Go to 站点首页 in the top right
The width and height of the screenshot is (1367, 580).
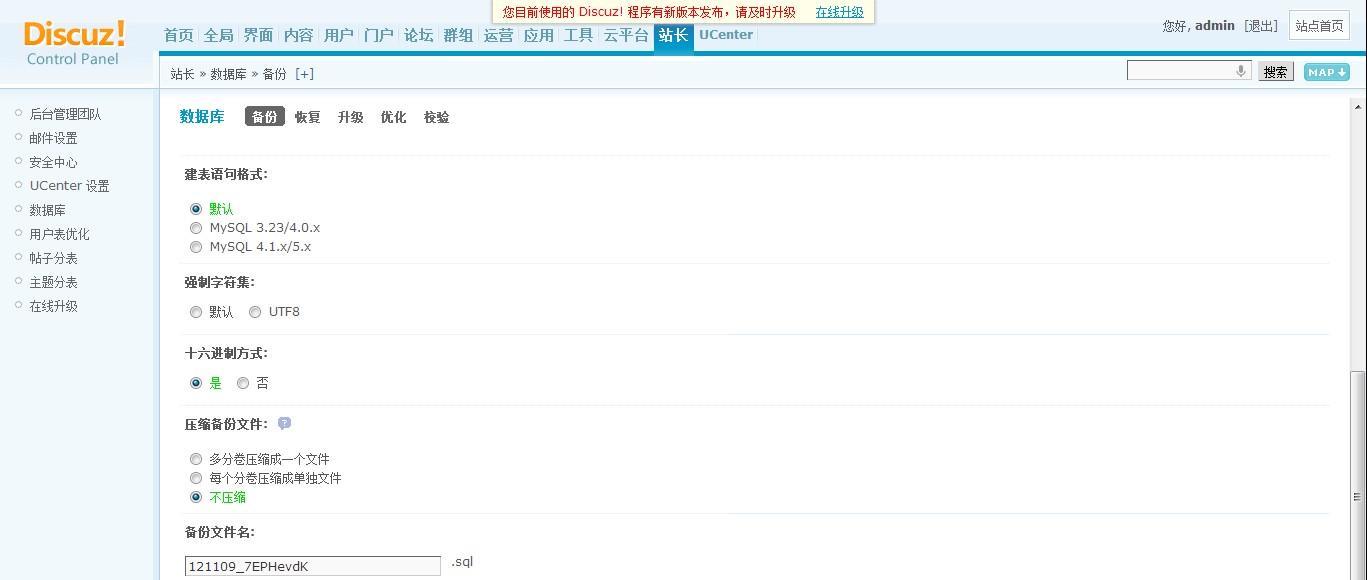pyautogui.click(x=1319, y=26)
